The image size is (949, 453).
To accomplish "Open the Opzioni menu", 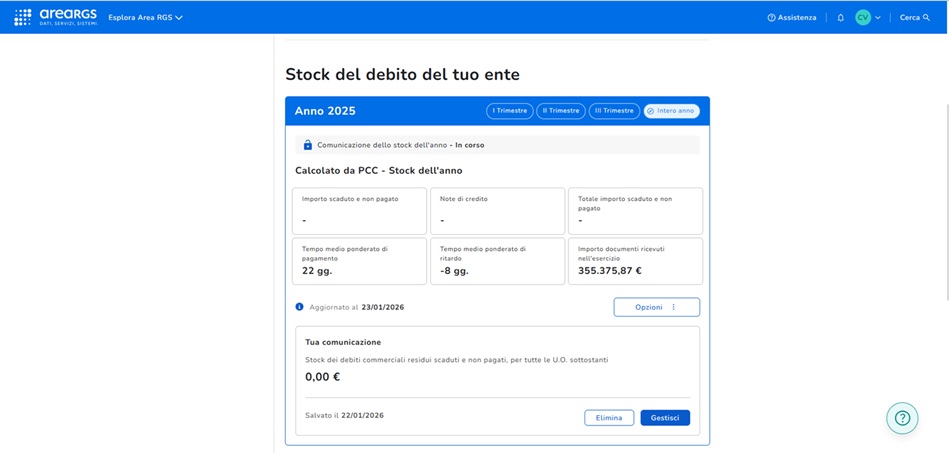I will (x=656, y=307).
